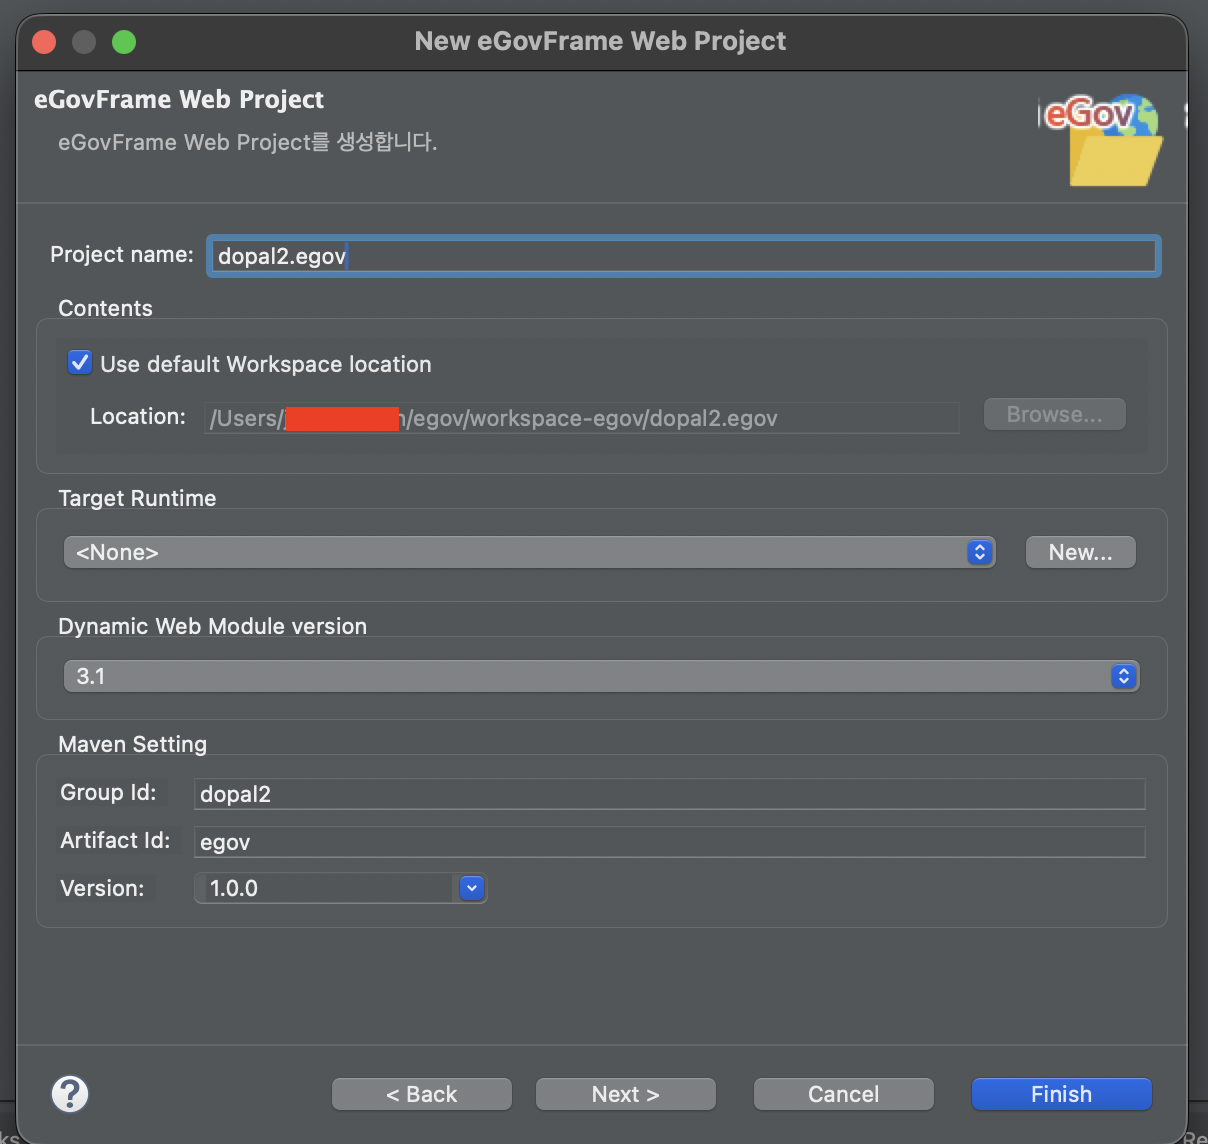The image size is (1208, 1144).
Task: Open the Target Runtime <None> dropdown
Action: pyautogui.click(x=529, y=552)
